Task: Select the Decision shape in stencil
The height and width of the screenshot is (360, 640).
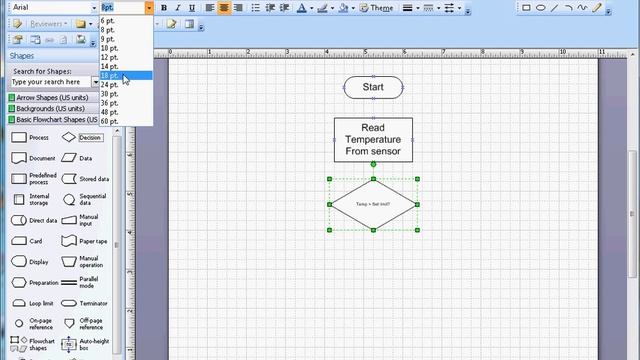Action: 83,138
